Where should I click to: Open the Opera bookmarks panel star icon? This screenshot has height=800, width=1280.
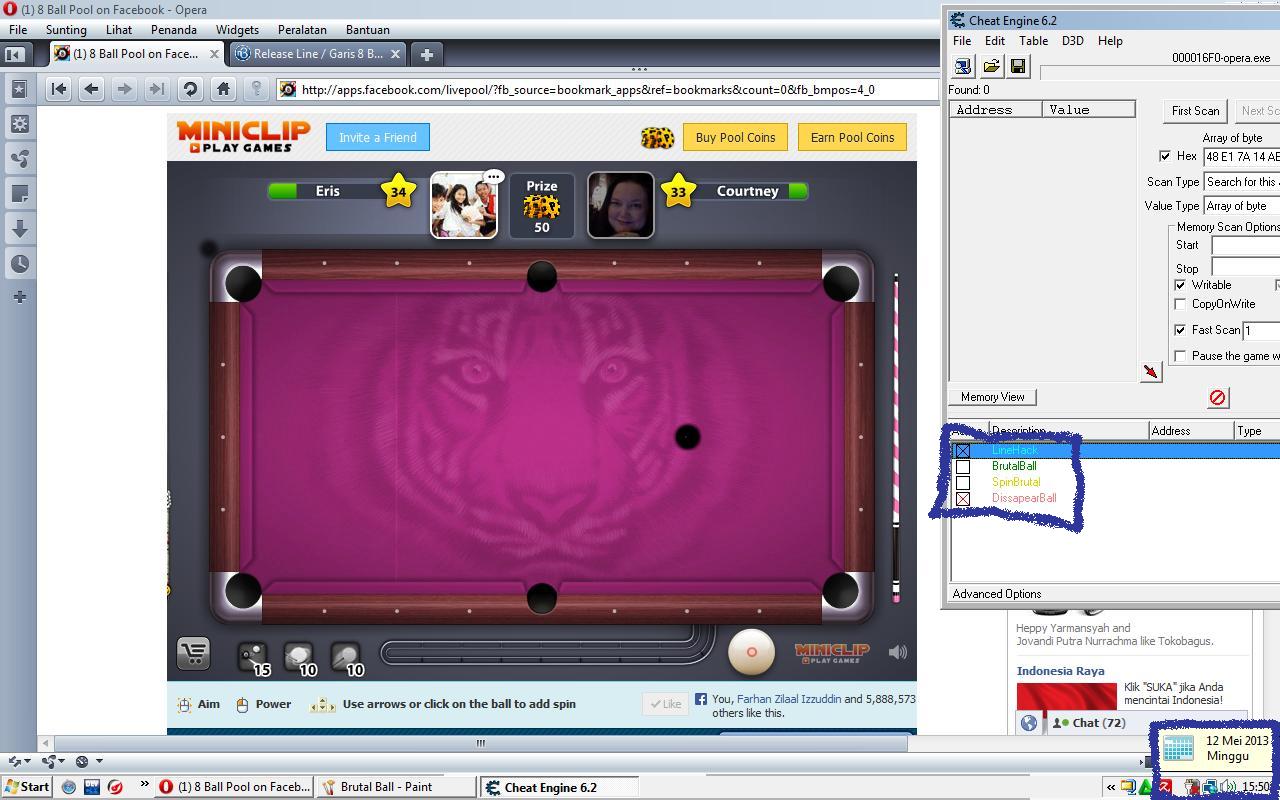coord(19,89)
